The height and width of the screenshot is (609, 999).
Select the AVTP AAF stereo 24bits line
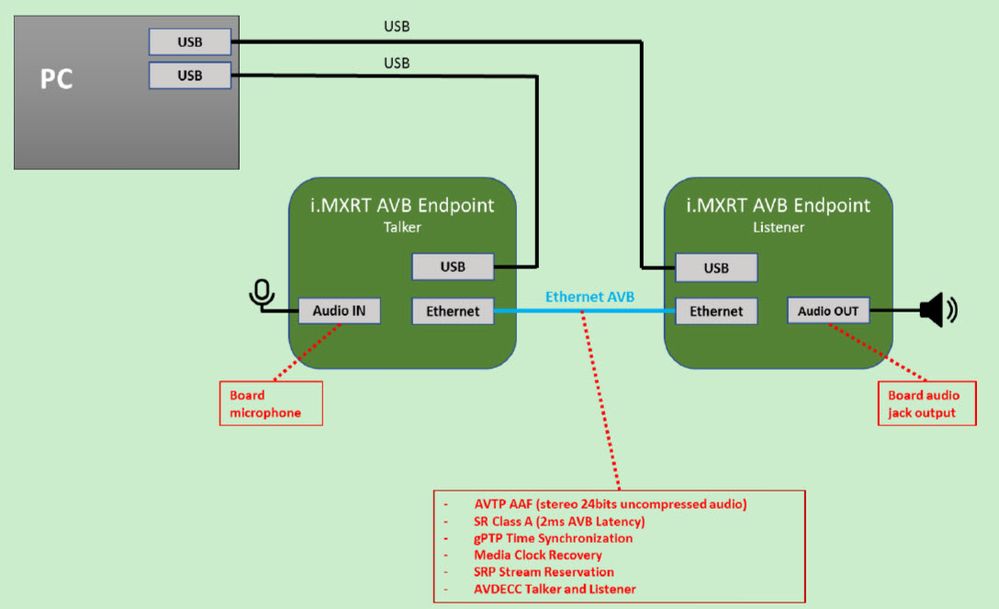[610, 504]
